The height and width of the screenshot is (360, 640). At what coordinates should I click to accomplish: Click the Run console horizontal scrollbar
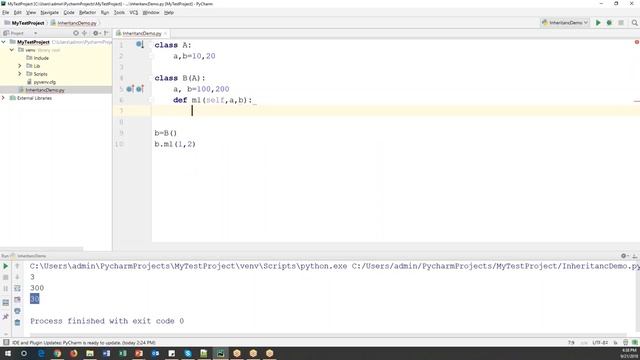[x=327, y=334]
